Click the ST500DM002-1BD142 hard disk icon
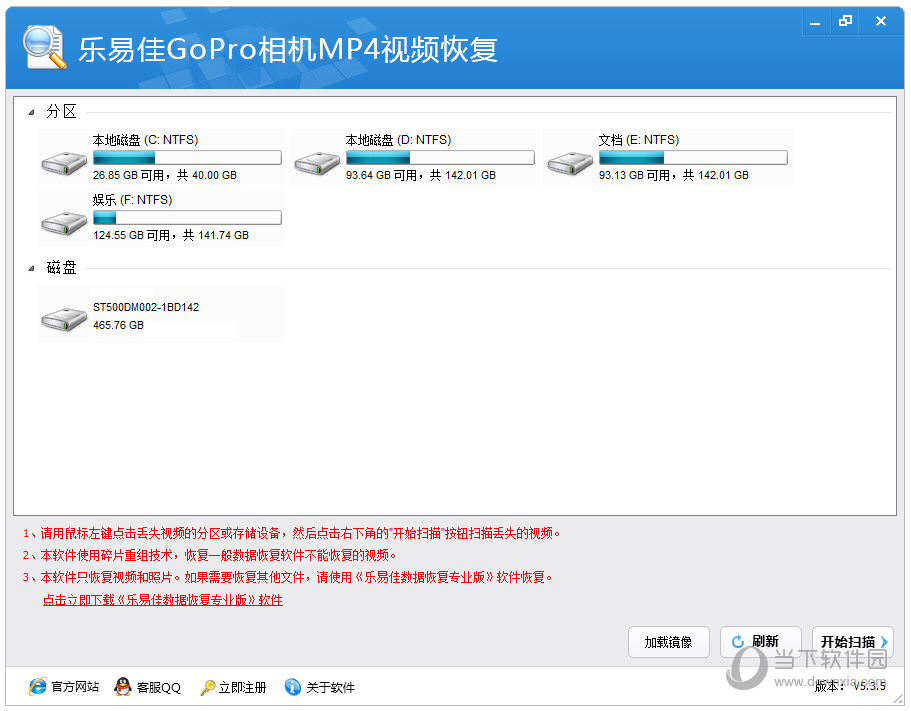This screenshot has height=711, width=911. click(x=64, y=319)
